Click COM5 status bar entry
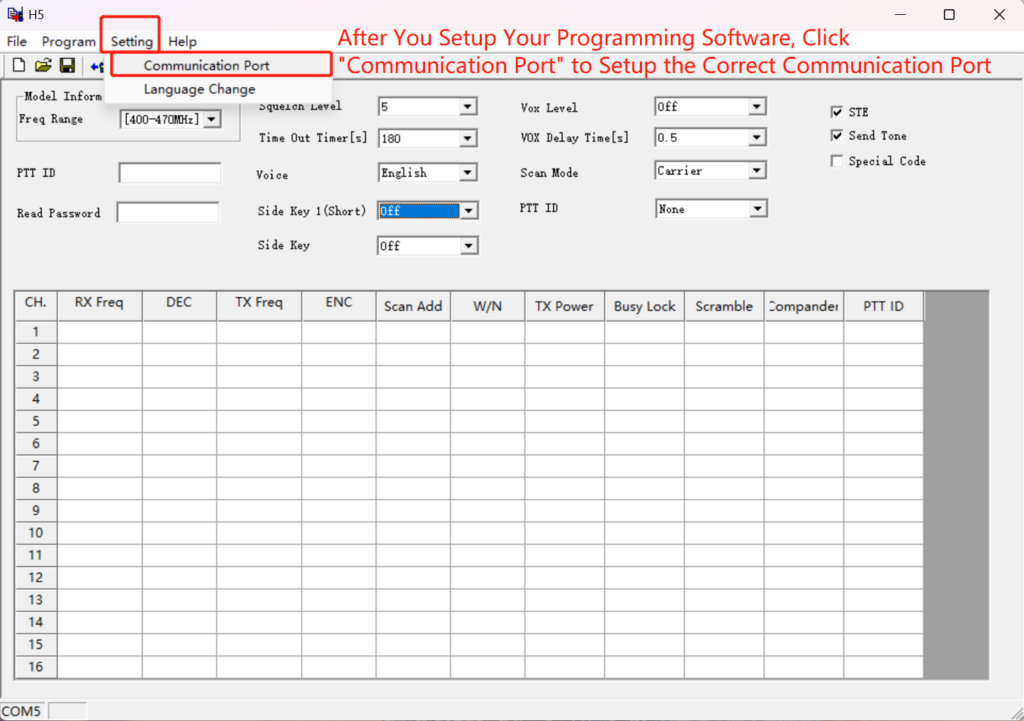1024x721 pixels. [x=22, y=711]
